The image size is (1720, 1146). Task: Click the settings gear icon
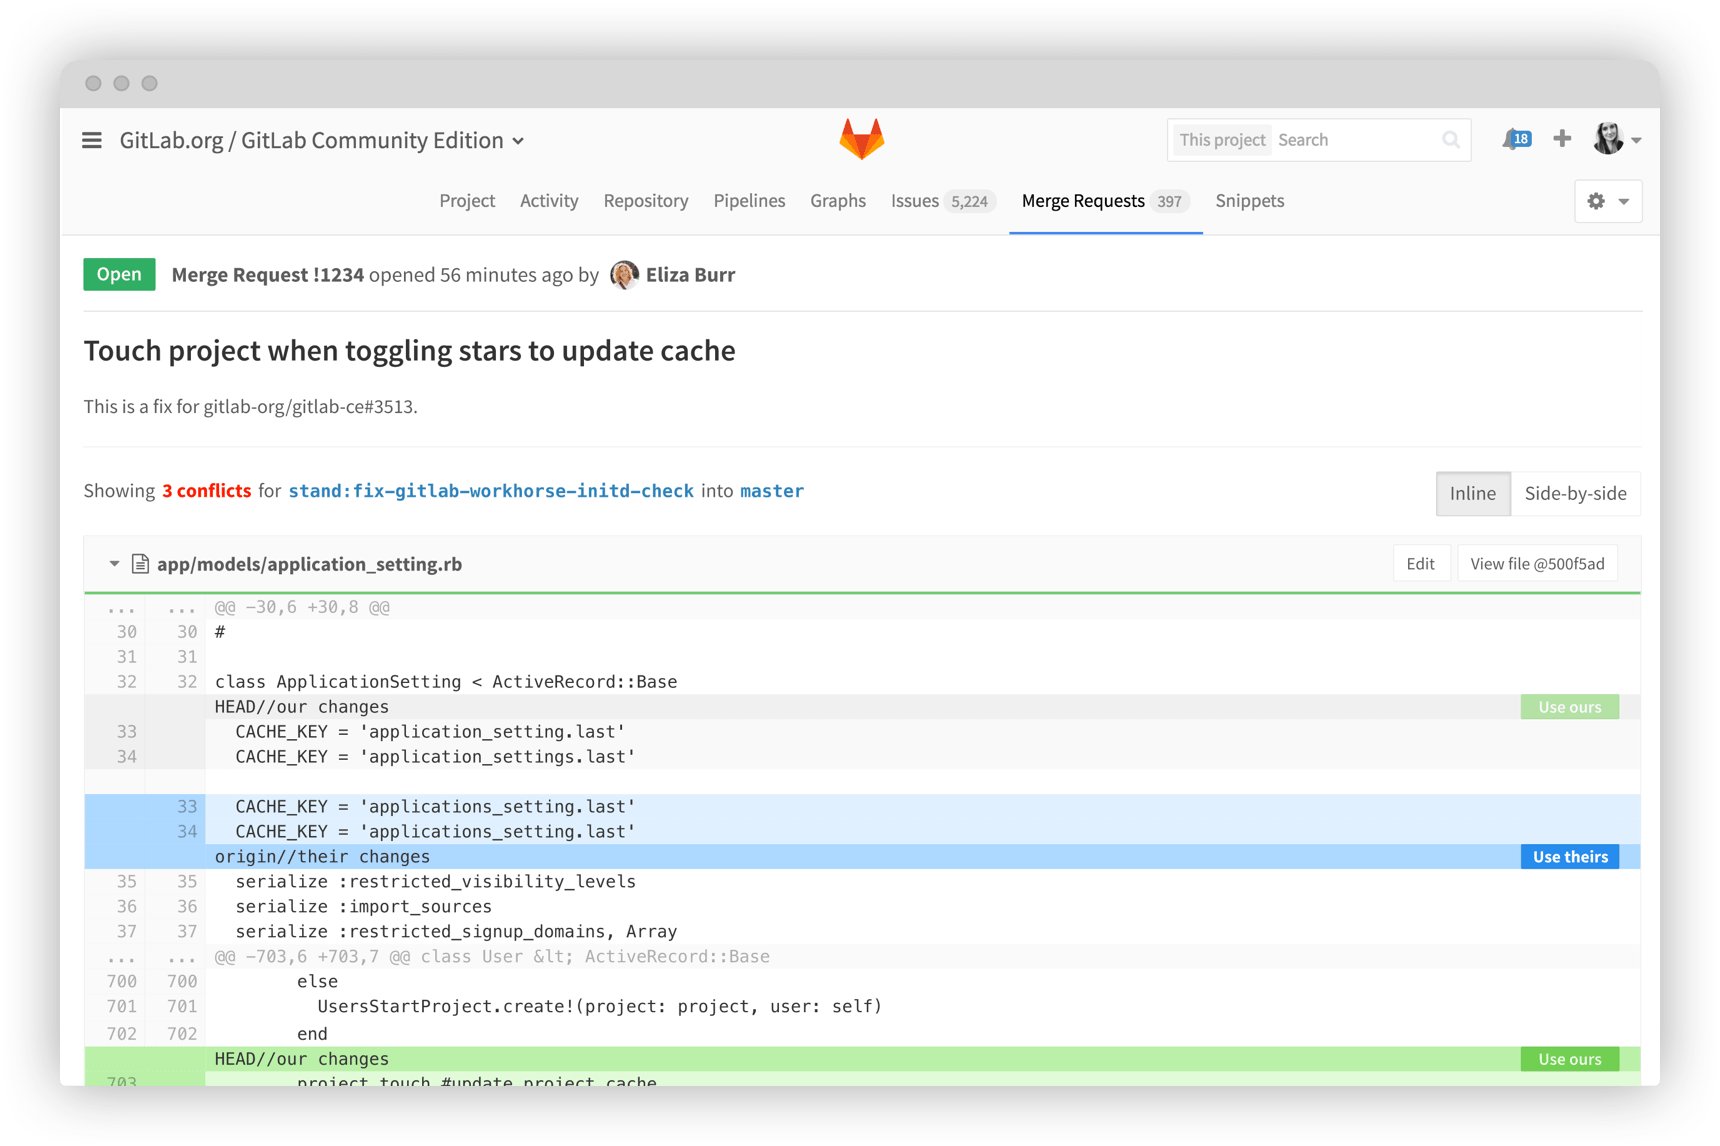click(x=1596, y=201)
